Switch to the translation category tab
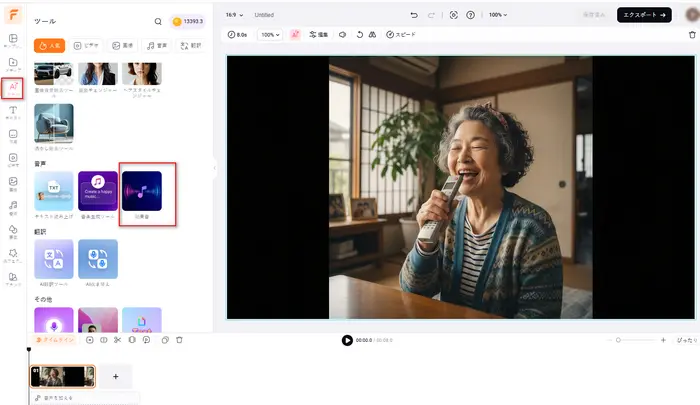 191,46
